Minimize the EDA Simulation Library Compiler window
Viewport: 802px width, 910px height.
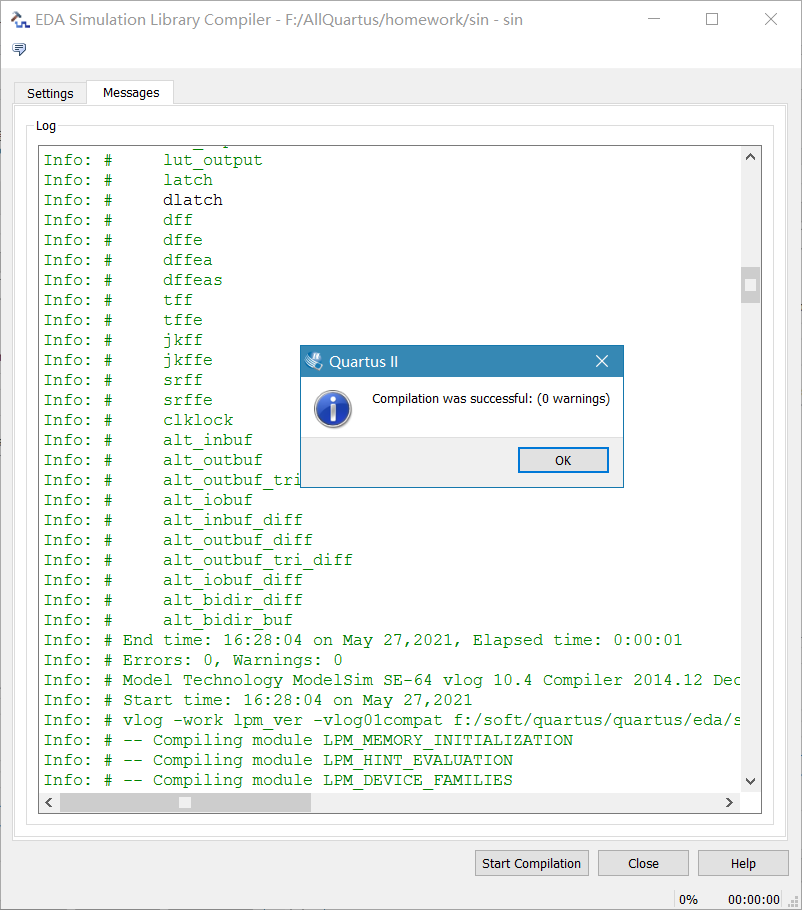click(654, 20)
